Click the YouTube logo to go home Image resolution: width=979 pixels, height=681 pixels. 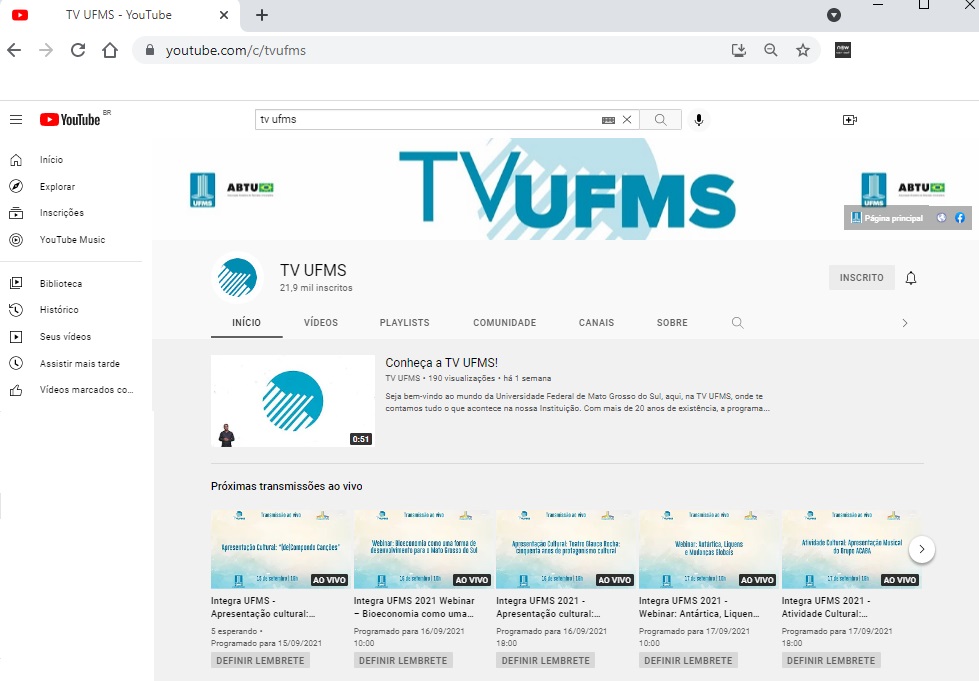coord(70,120)
